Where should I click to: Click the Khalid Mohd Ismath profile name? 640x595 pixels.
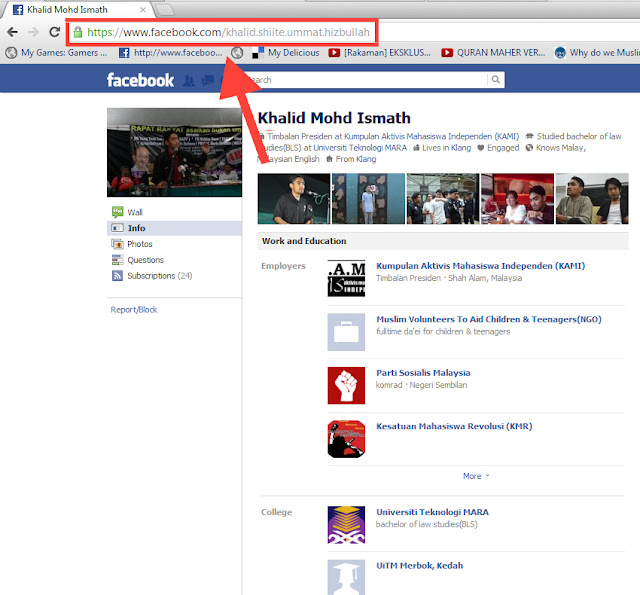tap(334, 118)
